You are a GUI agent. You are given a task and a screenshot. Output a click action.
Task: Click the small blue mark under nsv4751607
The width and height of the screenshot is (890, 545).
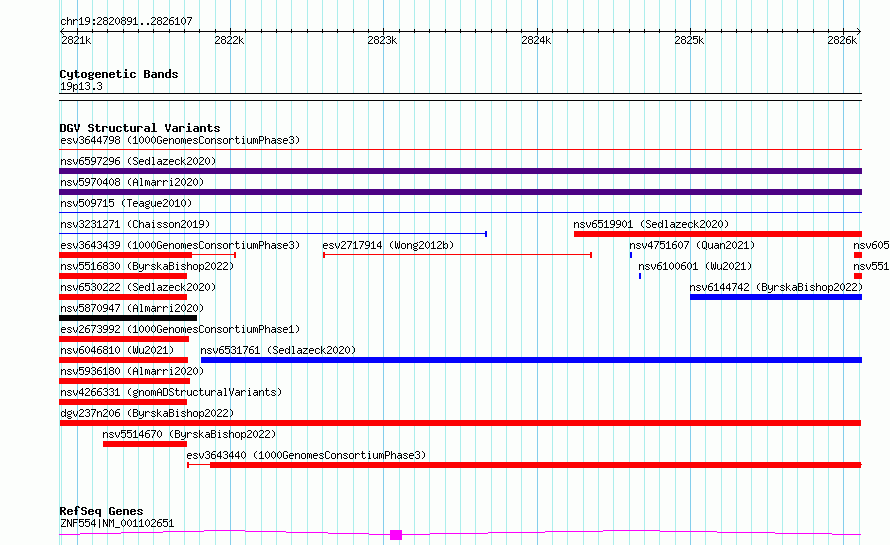tap(631, 255)
